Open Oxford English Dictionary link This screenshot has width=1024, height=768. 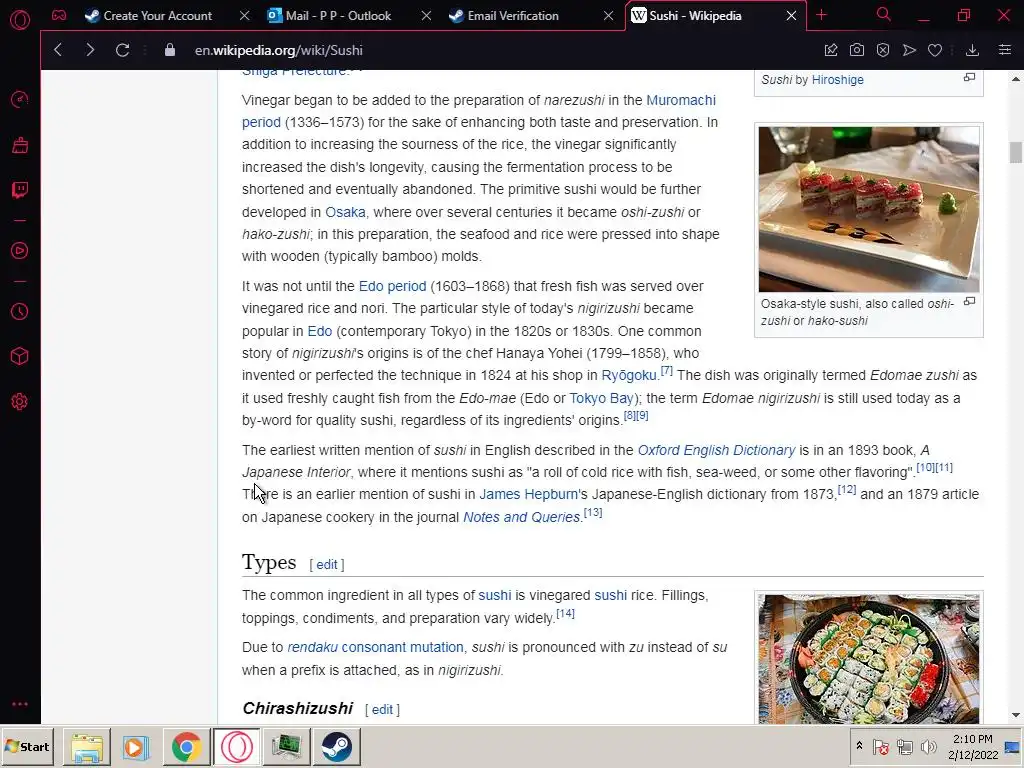tap(716, 450)
